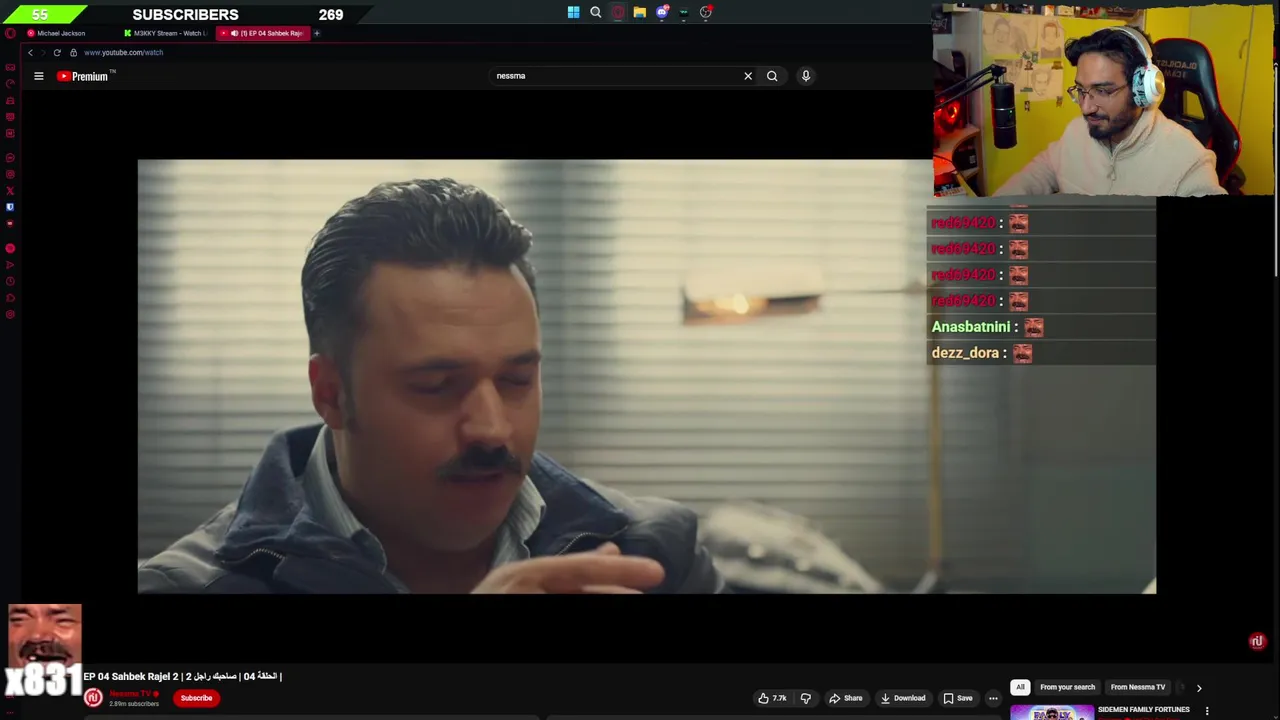Open Instagram in the Opera sidebar
Image resolution: width=1280 pixels, height=720 pixels.
pos(10,174)
